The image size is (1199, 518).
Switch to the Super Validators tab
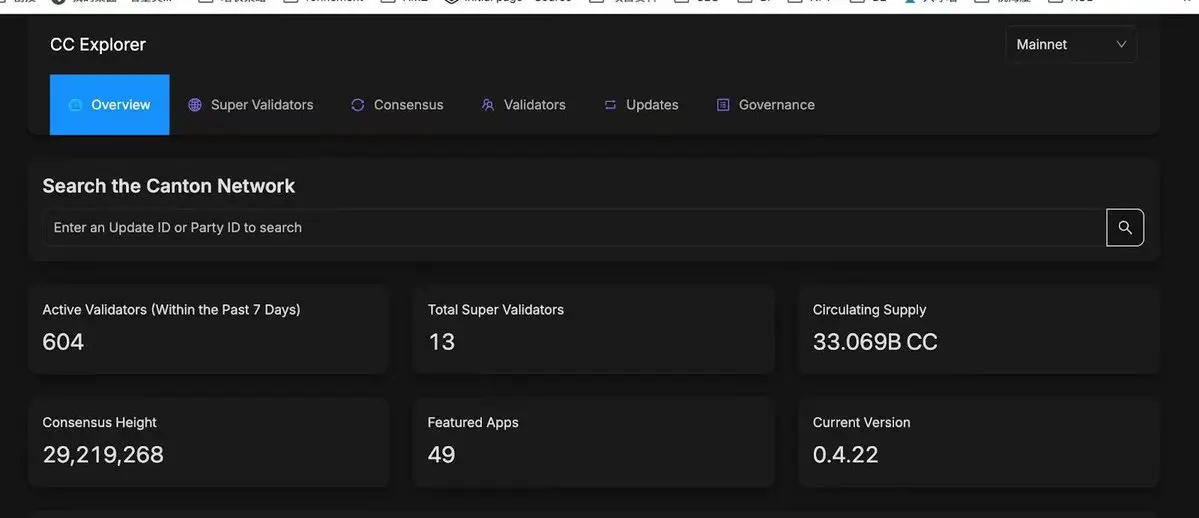[251, 105]
